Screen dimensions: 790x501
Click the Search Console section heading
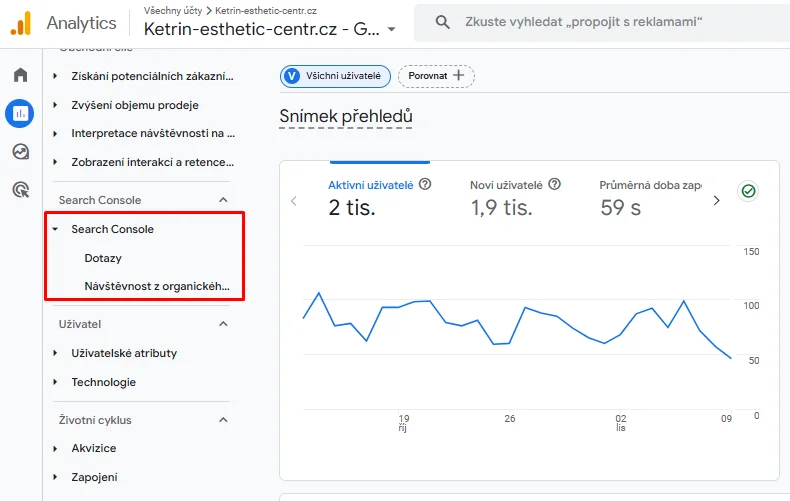100,200
